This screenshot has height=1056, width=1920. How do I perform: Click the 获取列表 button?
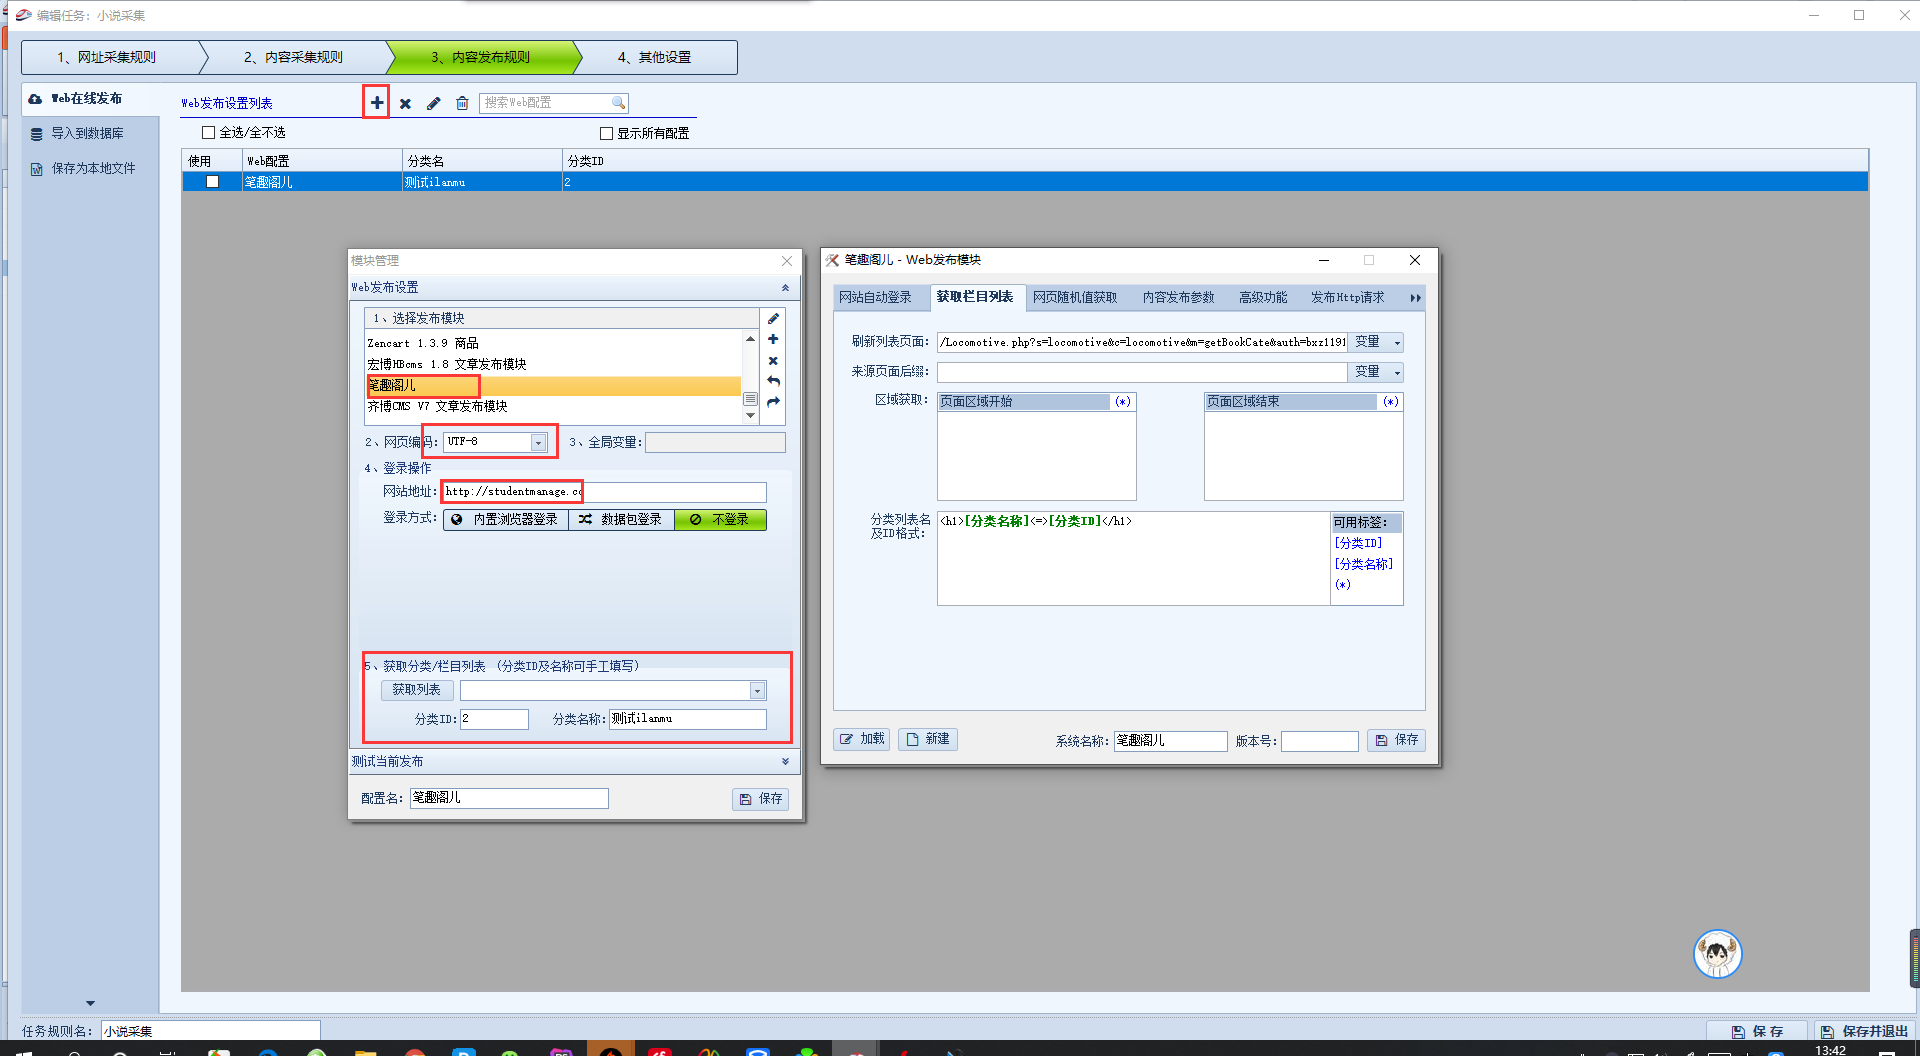(x=416, y=690)
